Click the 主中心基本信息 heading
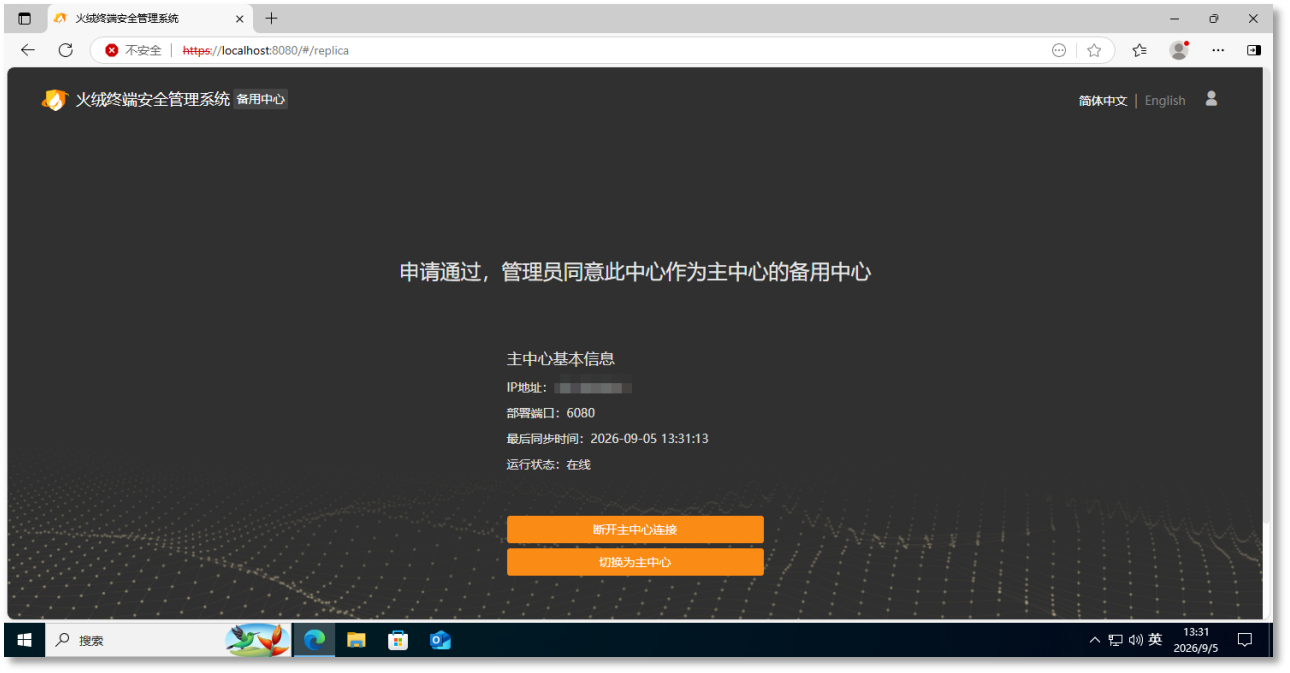This screenshot has width=1290, height=673. [x=560, y=359]
